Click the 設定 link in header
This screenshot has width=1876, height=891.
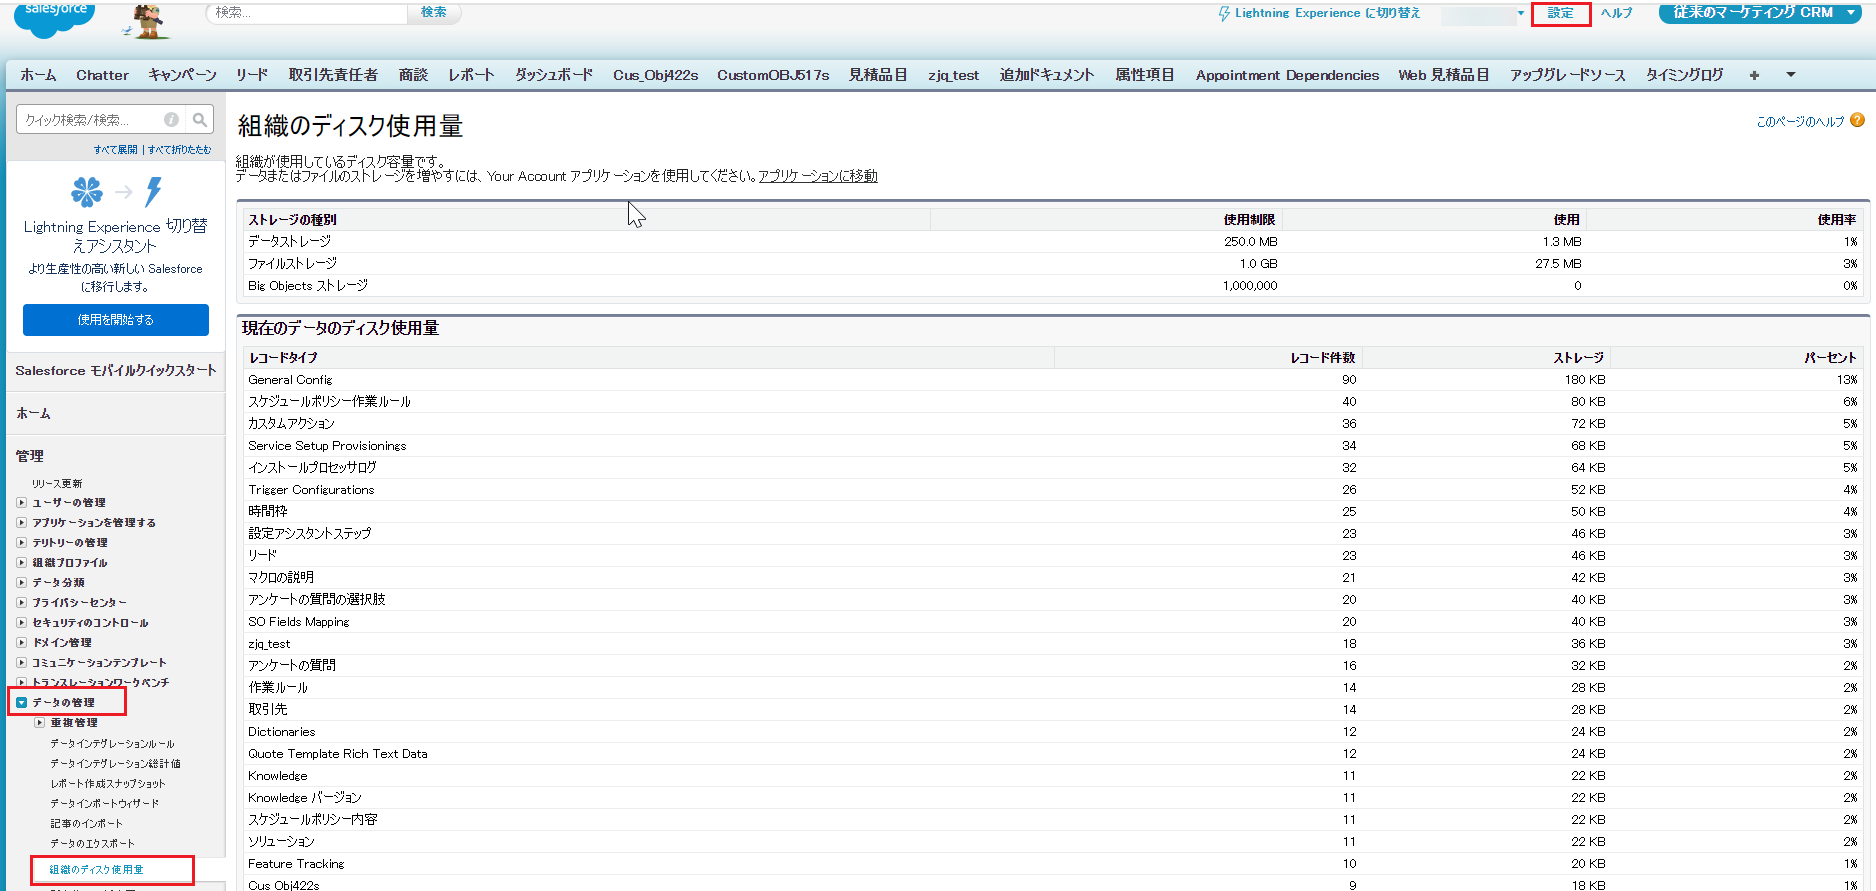click(x=1560, y=13)
